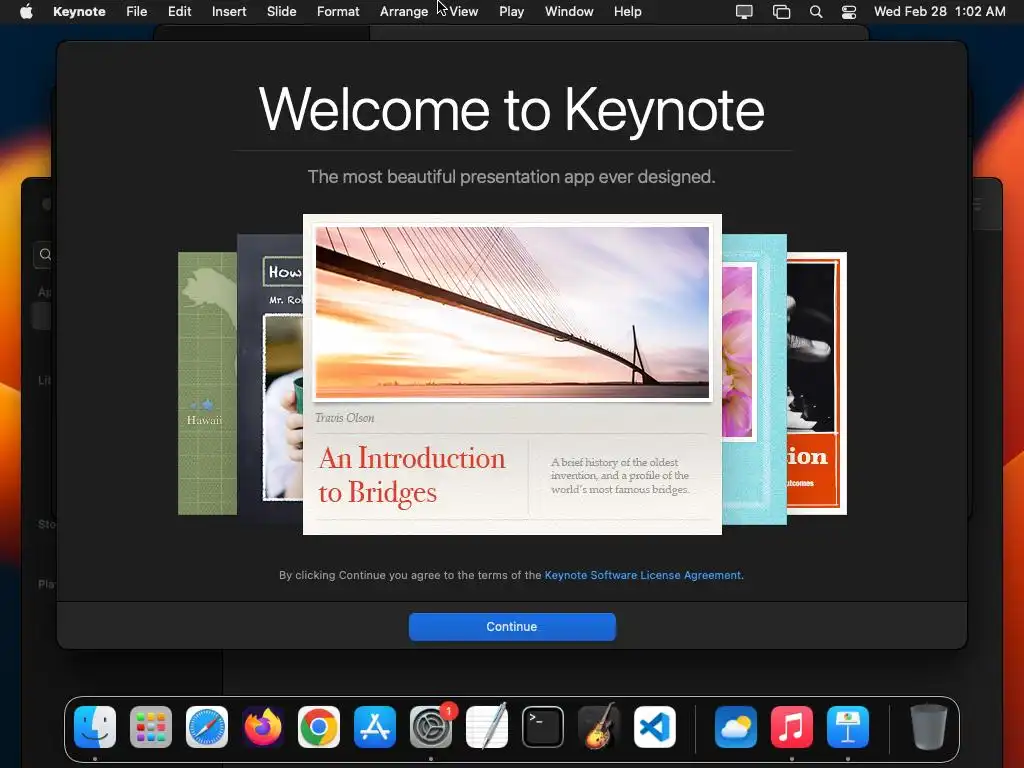Open the View menu

pyautogui.click(x=464, y=12)
